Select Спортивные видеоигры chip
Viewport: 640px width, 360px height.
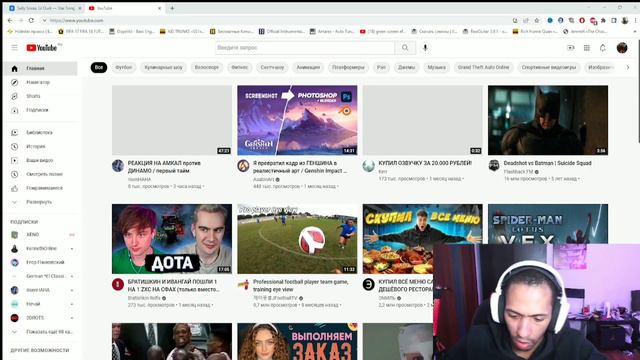(x=549, y=67)
